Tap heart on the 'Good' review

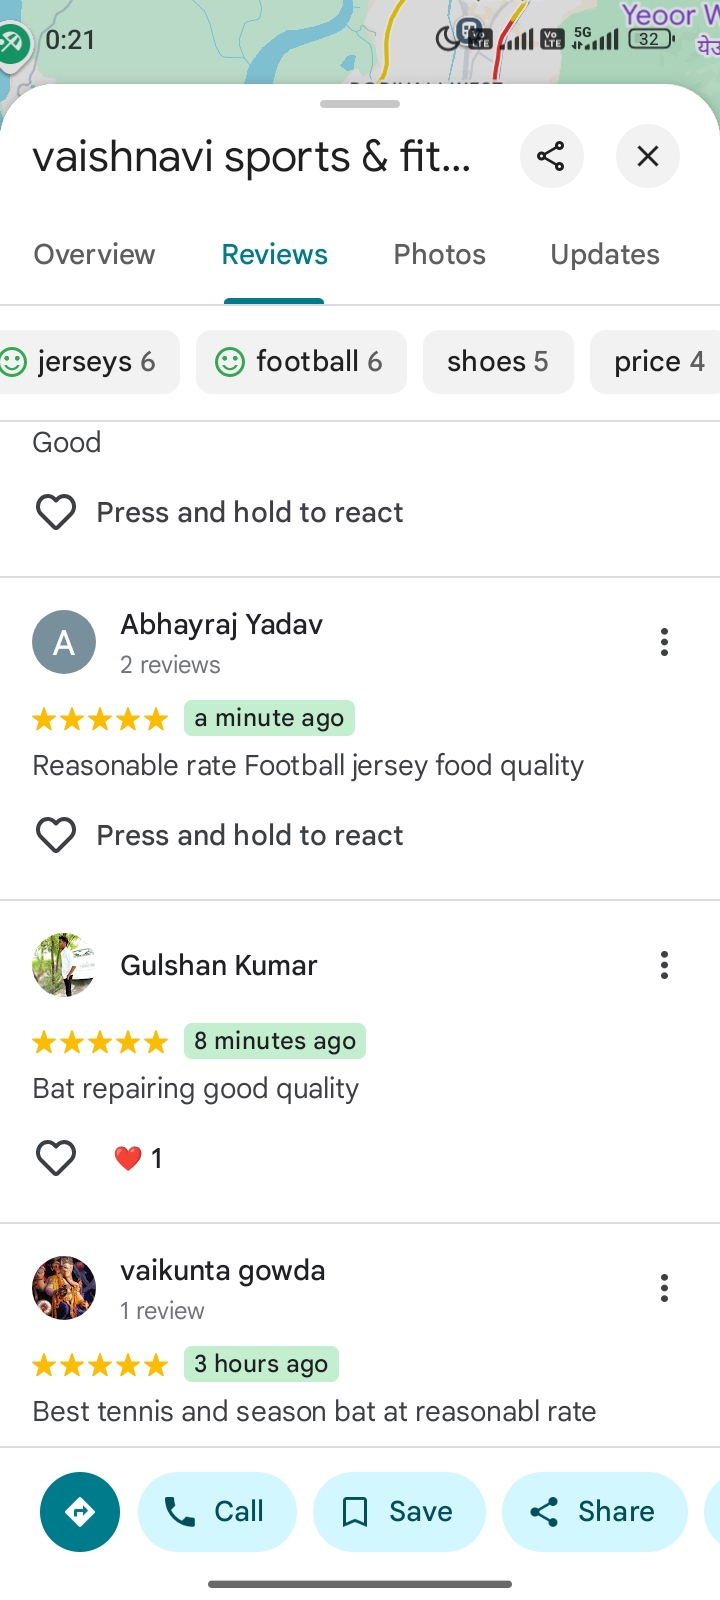click(56, 512)
